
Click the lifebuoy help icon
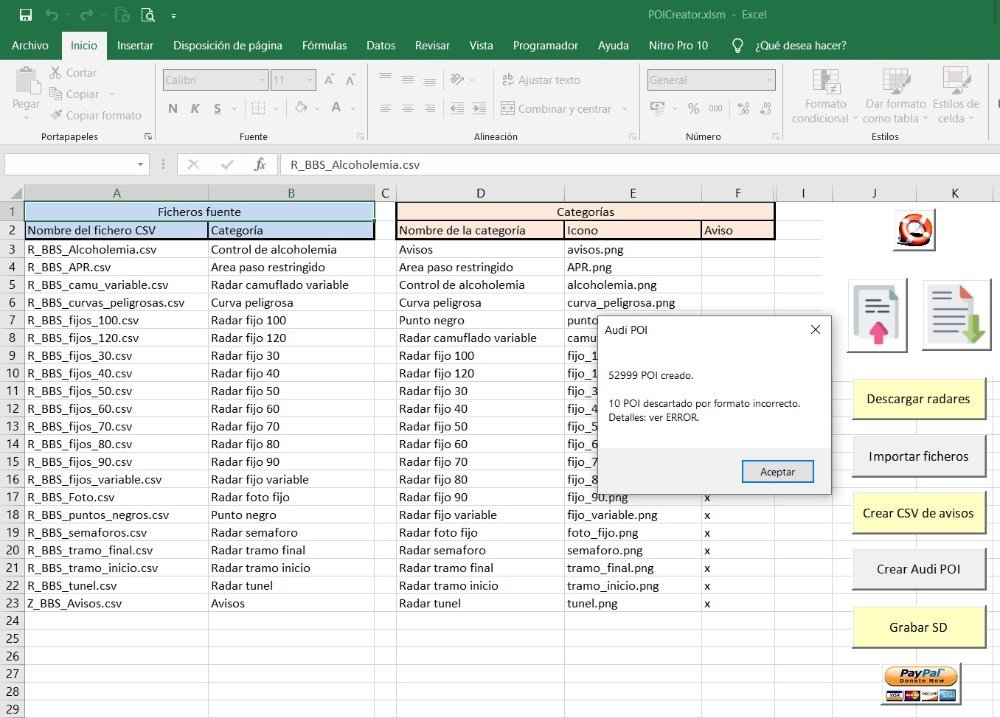914,230
